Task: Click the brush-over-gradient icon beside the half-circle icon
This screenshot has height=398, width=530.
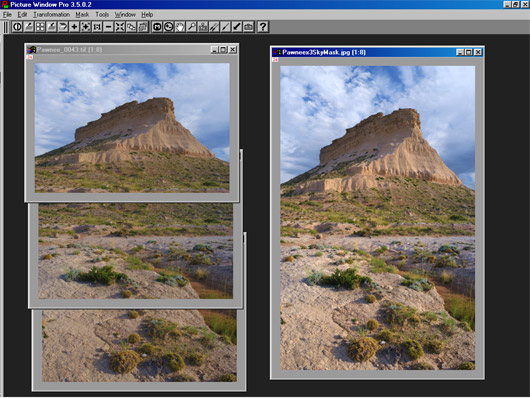Action: tap(29, 27)
